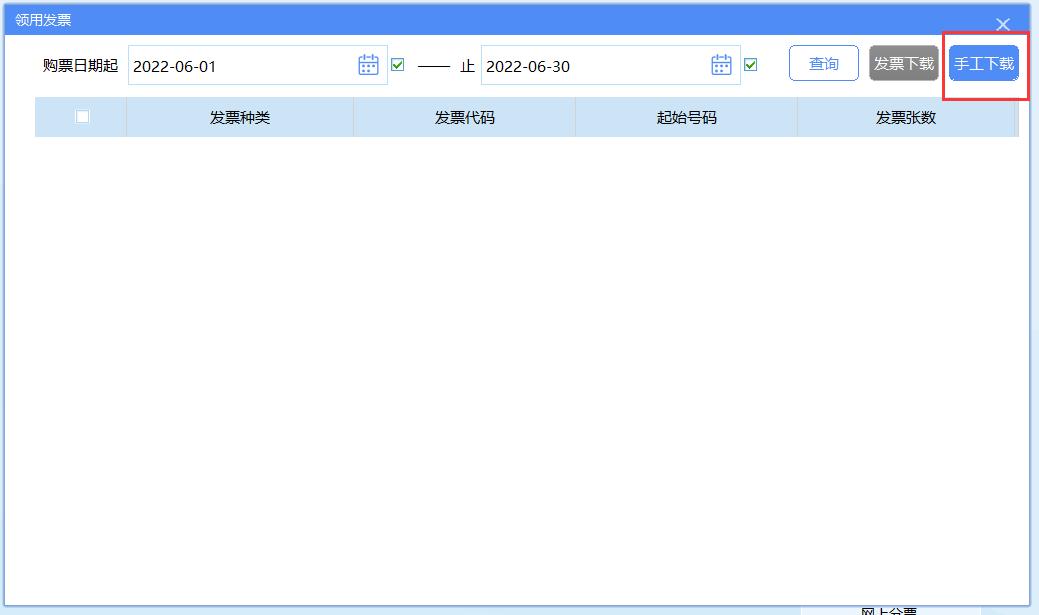
Task: Close the 领用发票 dialog
Action: (x=1003, y=24)
